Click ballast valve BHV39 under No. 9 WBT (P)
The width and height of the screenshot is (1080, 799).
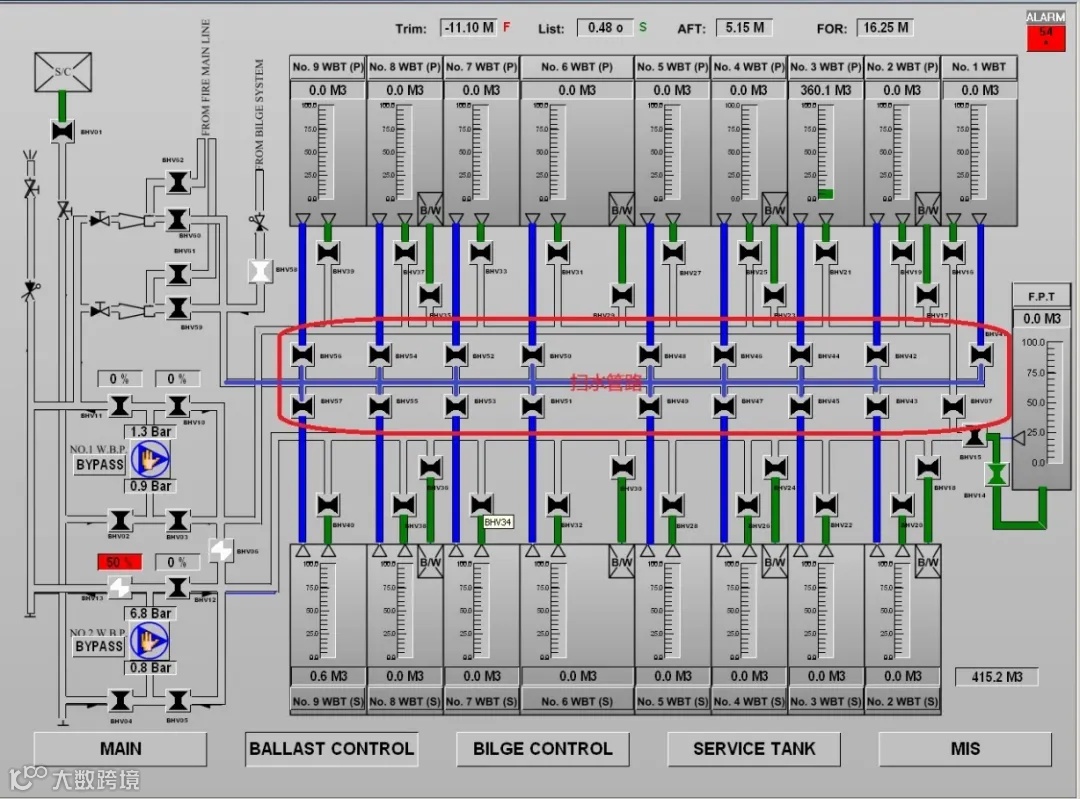coord(329,252)
